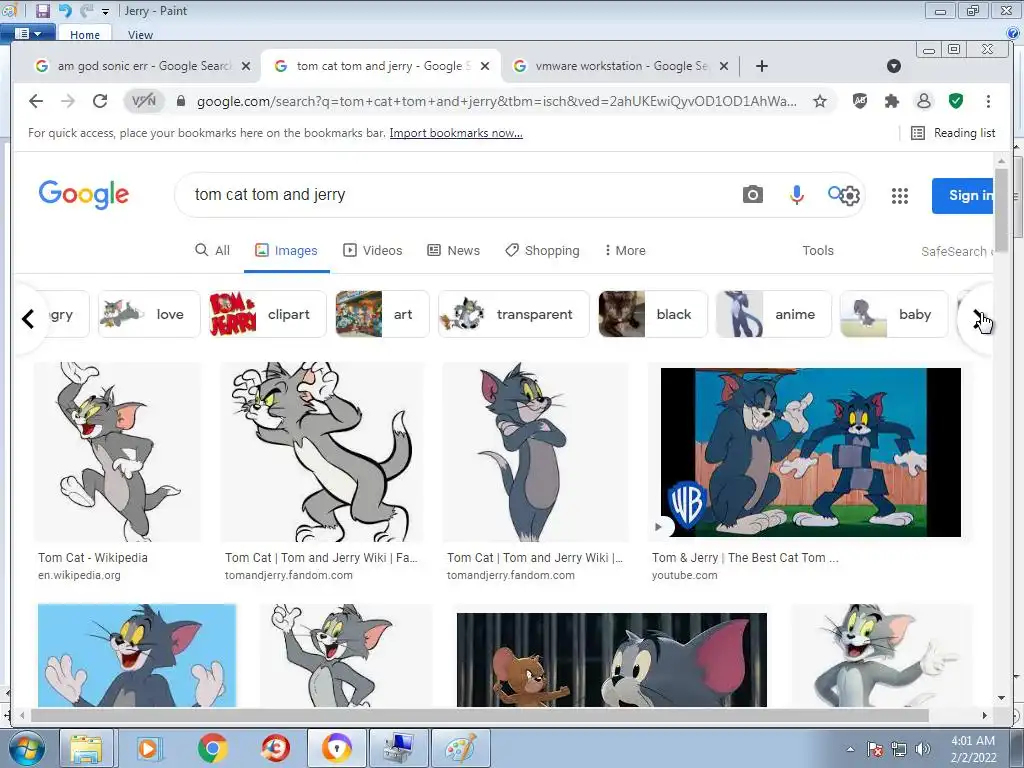Select the 'black' suggestion chip
Image resolution: width=1024 pixels, height=768 pixels.
pyautogui.click(x=652, y=314)
